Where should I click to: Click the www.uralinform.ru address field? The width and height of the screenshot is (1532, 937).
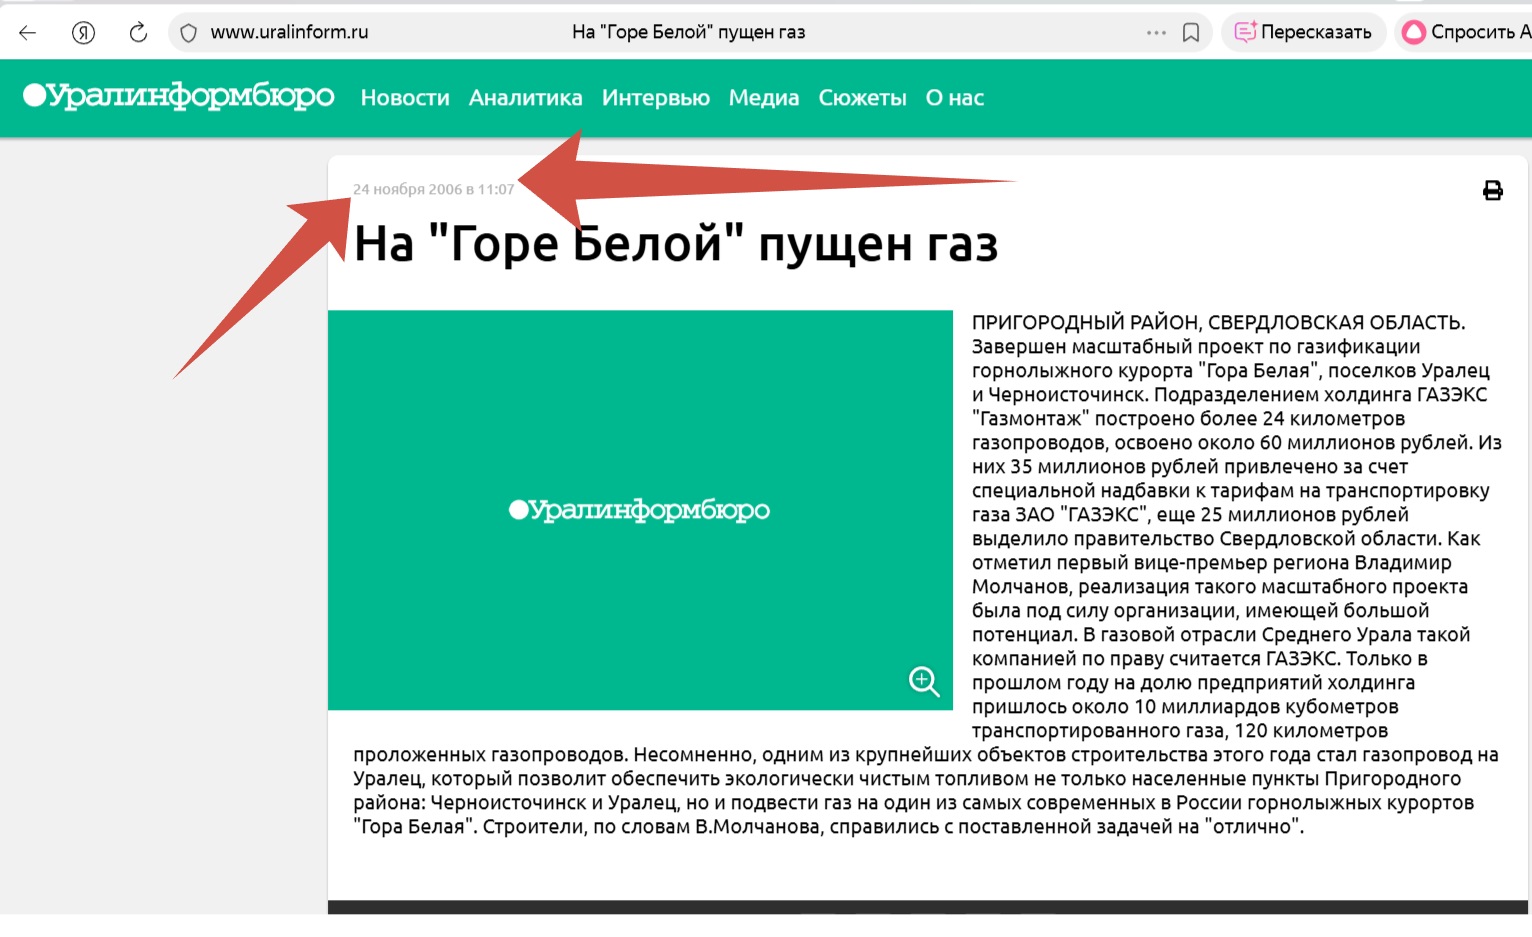(x=289, y=32)
